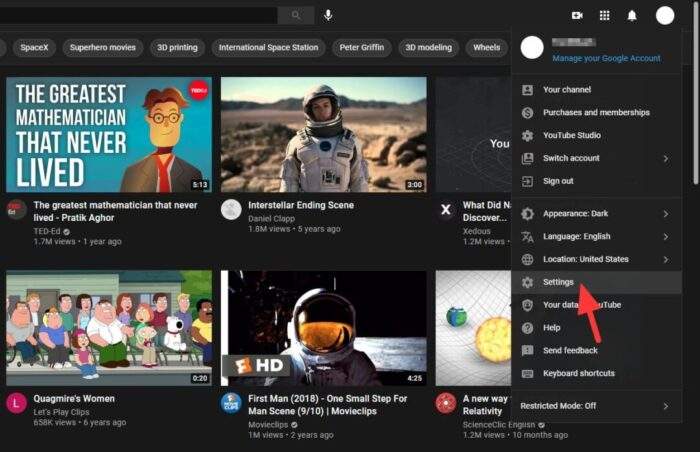Play the Interstellar Ending Scene thumbnail

(324, 134)
